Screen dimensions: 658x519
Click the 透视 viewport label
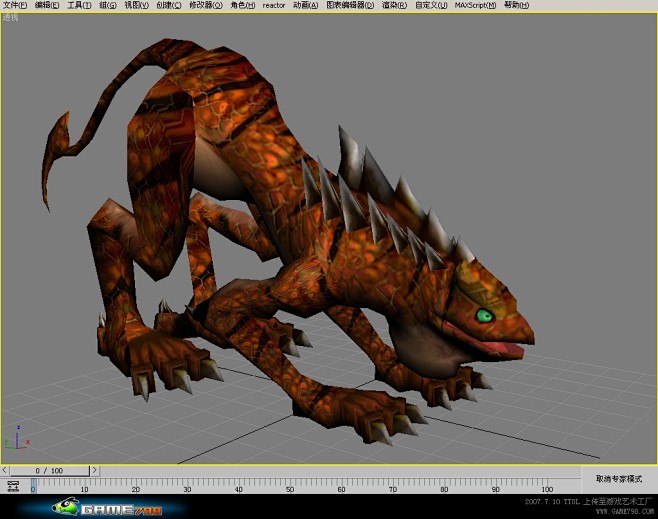coord(10,18)
